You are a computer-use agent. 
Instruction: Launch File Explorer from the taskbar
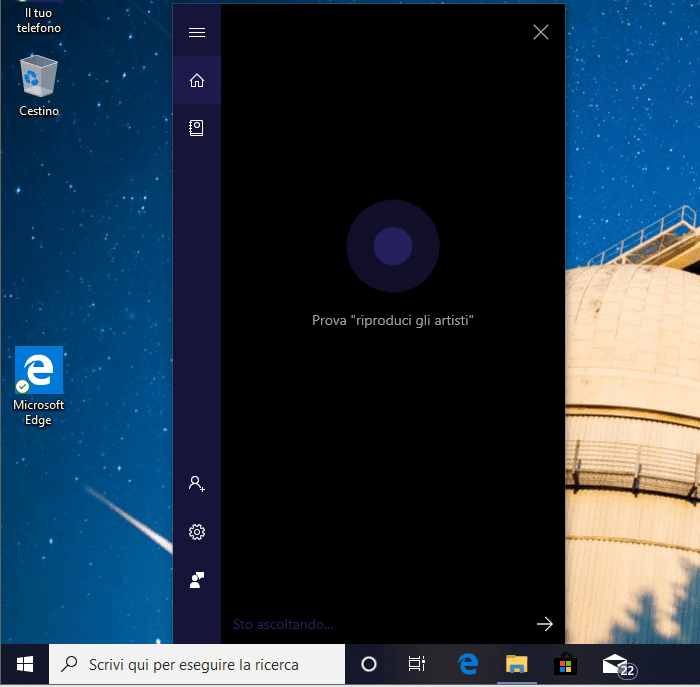pos(516,664)
